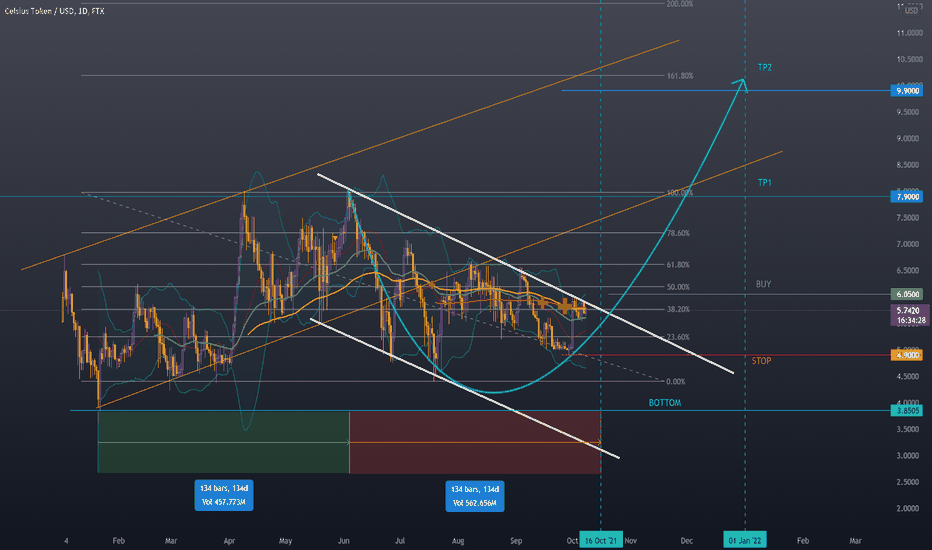
Task: Click the 0.00% Fibonacci level label
Action: [x=675, y=382]
